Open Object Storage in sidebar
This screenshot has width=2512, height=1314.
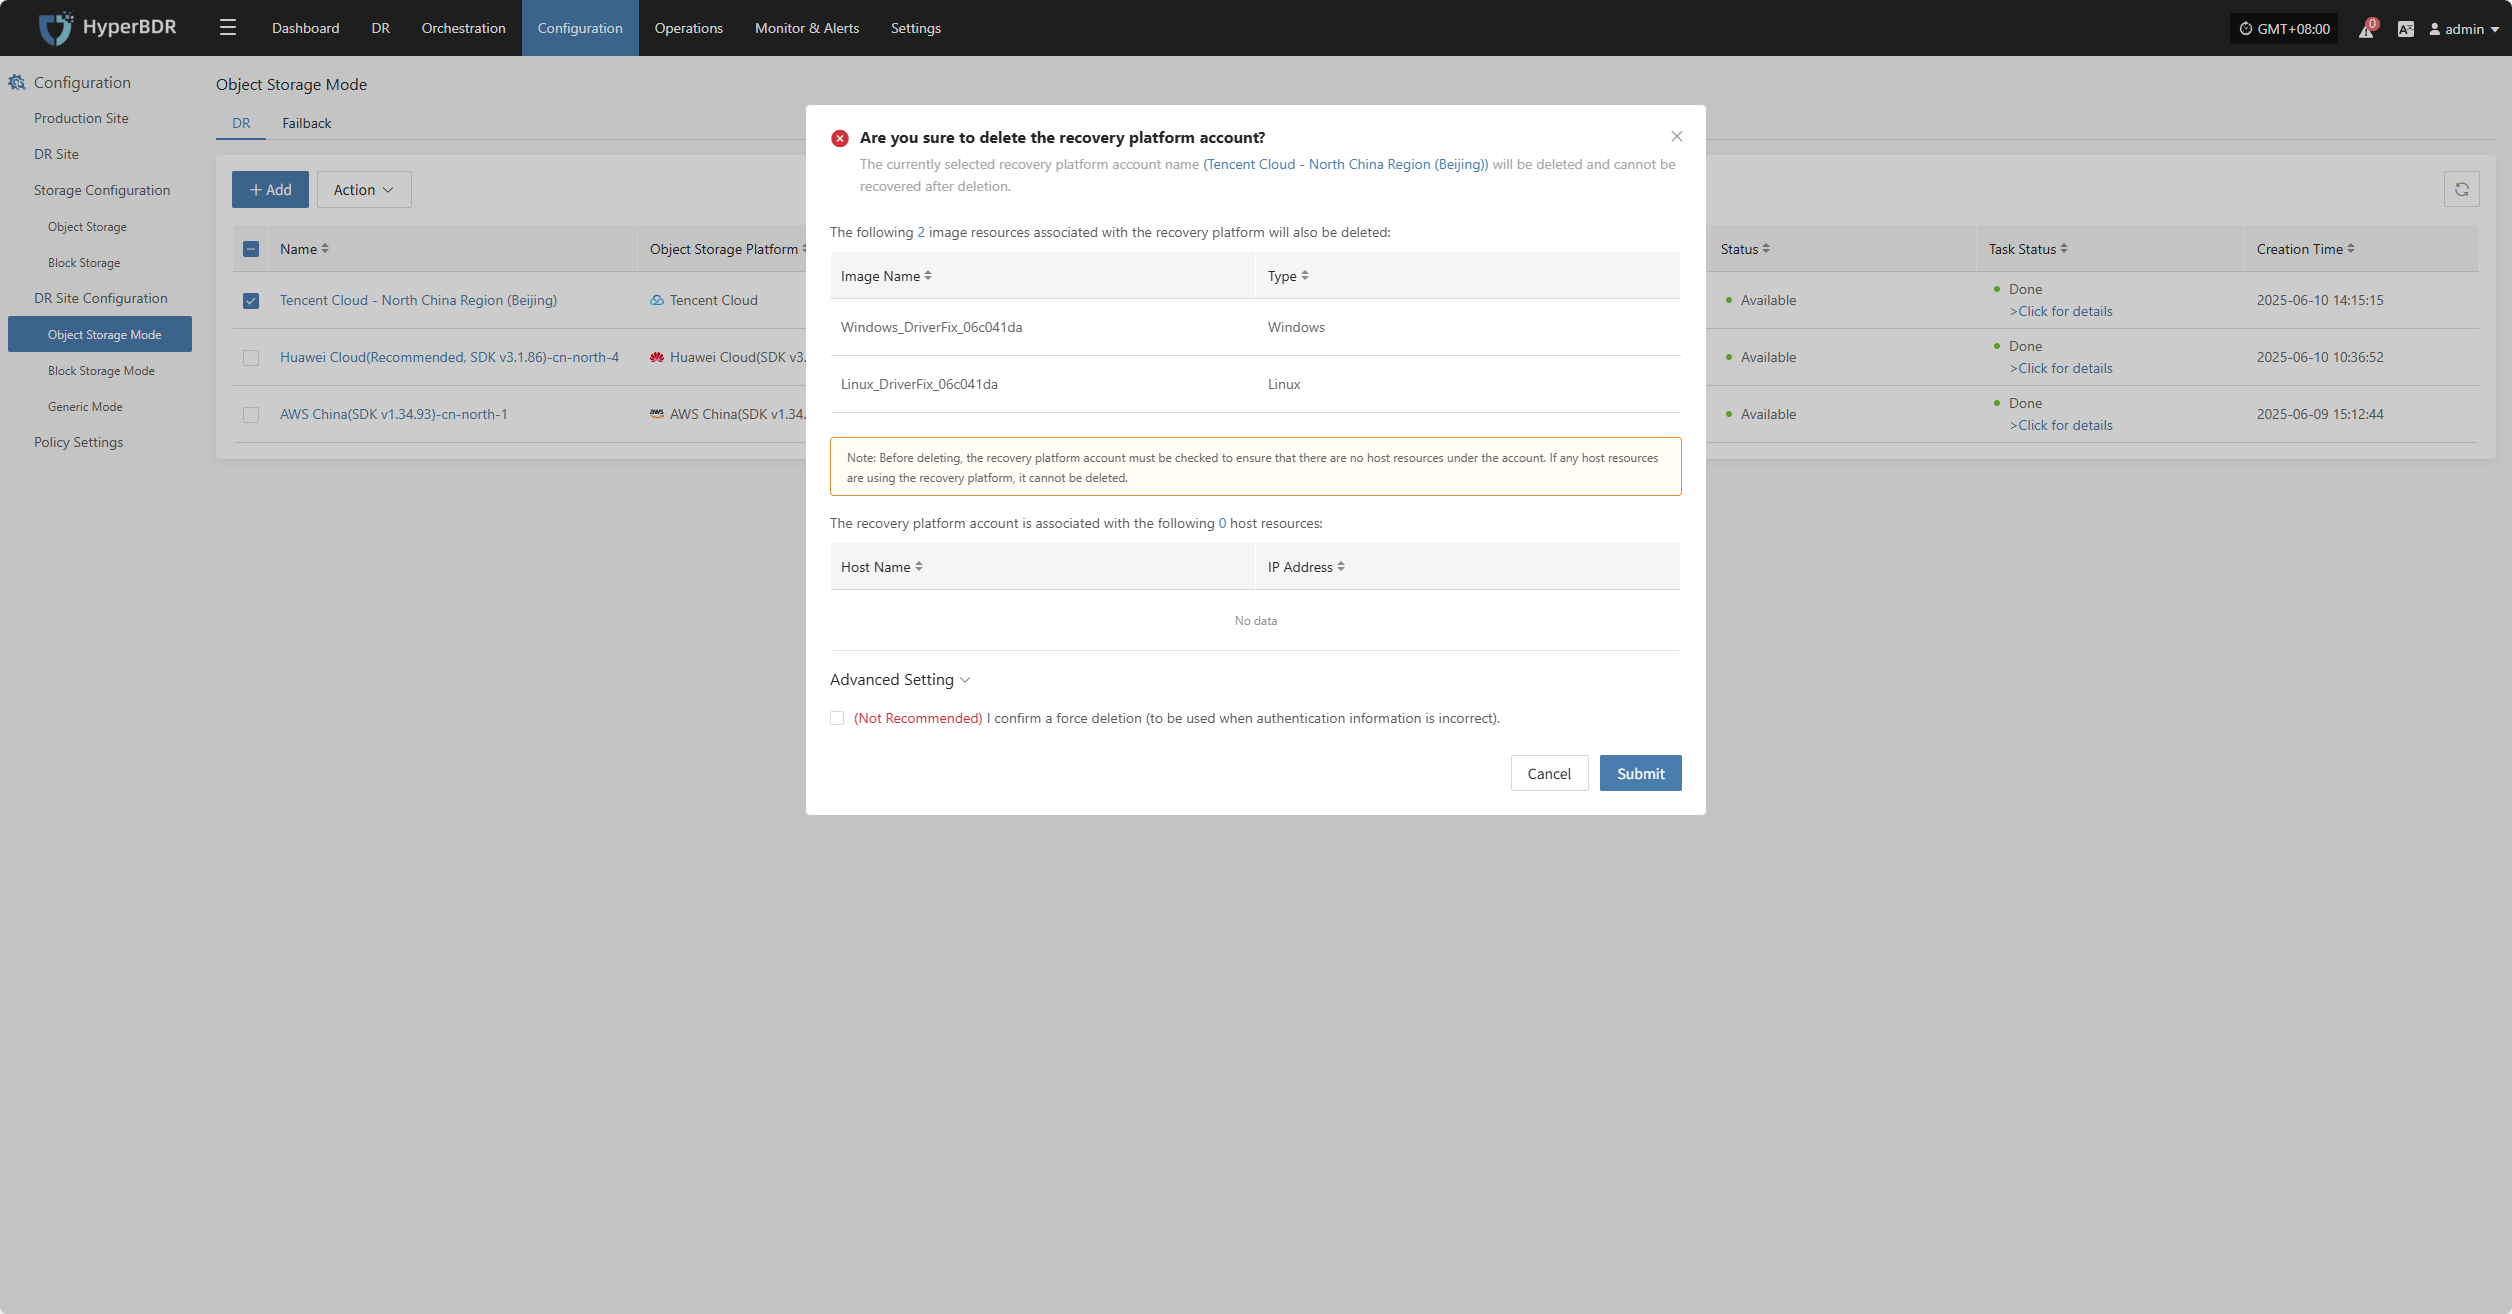[x=87, y=227]
